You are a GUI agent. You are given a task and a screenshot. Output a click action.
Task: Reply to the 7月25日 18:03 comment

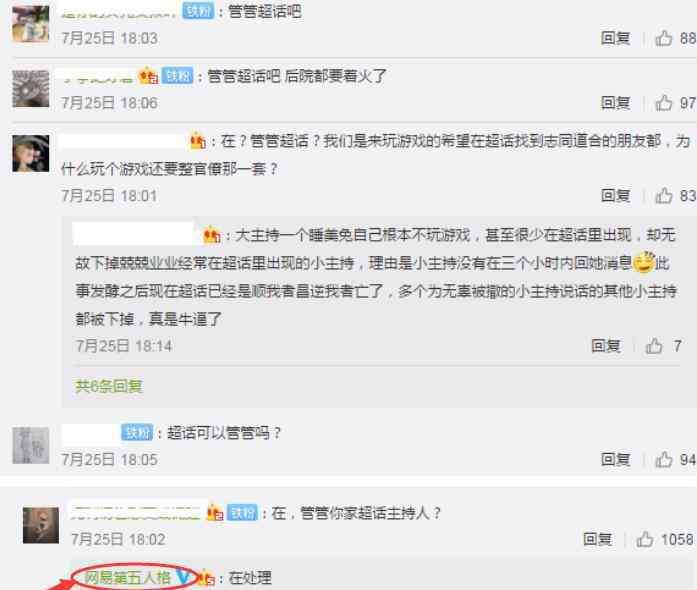pyautogui.click(x=615, y=38)
